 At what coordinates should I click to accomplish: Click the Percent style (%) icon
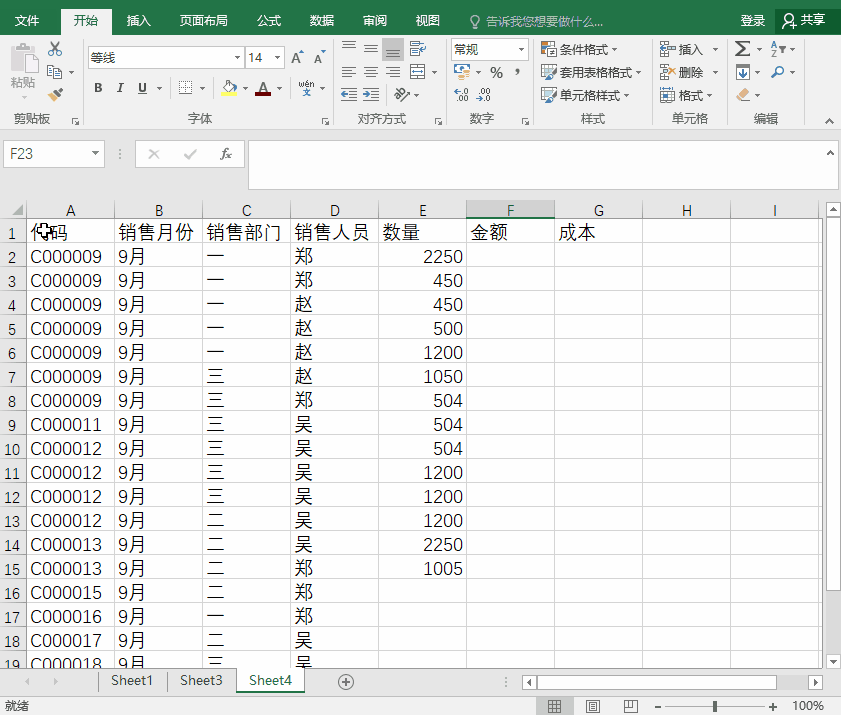tap(496, 73)
